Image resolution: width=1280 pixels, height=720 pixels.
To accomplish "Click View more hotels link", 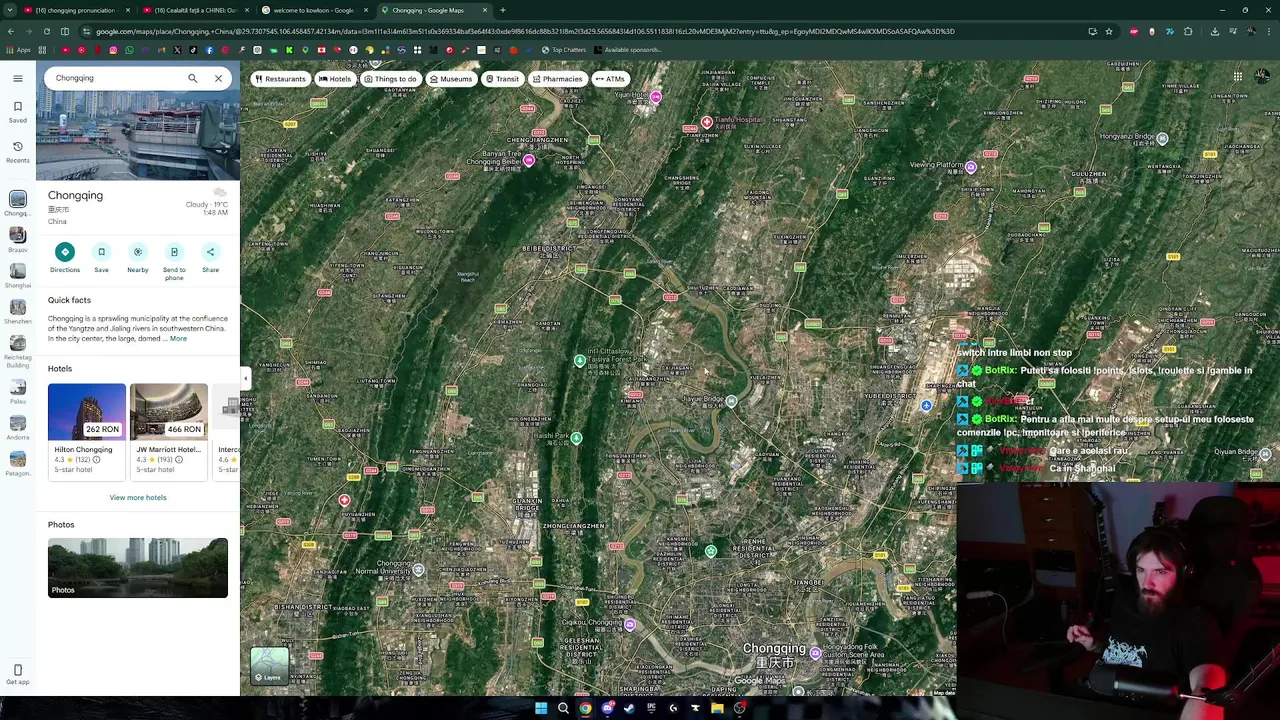I will (138, 497).
